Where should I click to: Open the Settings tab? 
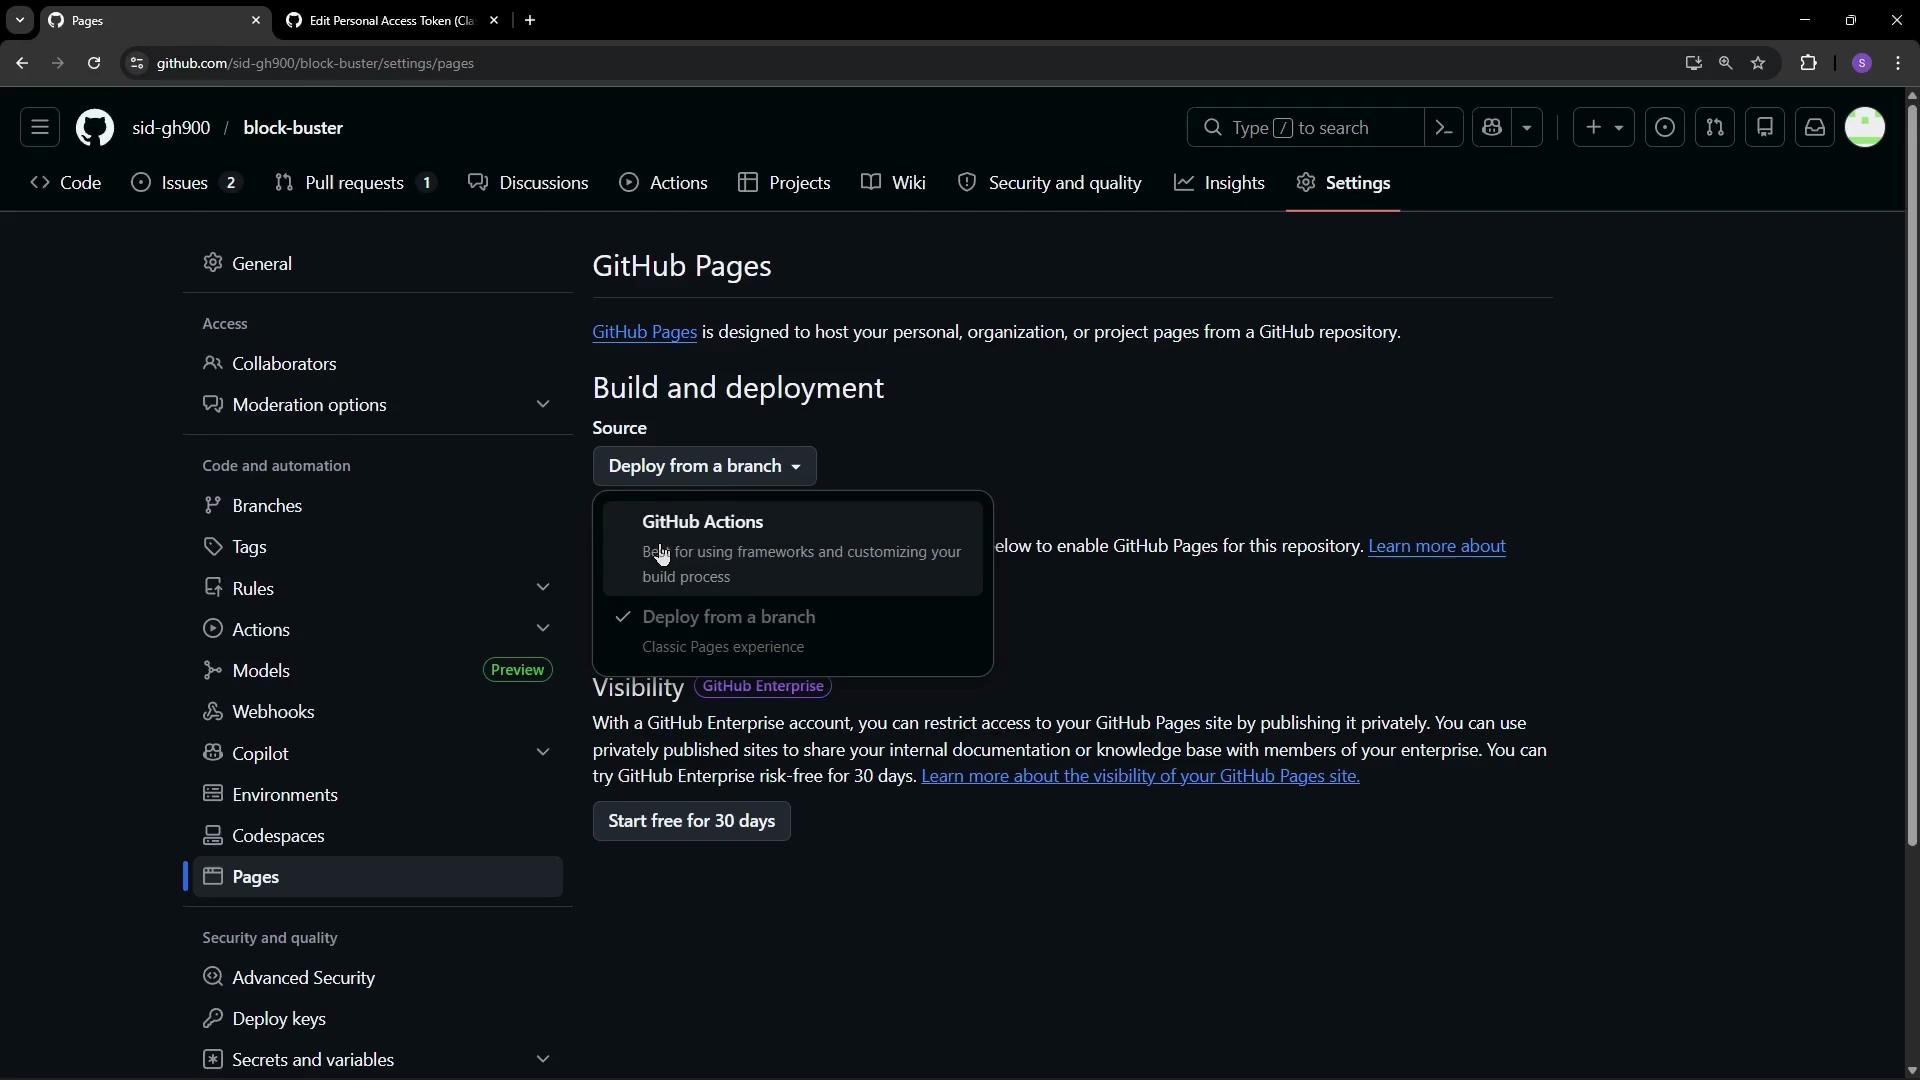click(1343, 183)
